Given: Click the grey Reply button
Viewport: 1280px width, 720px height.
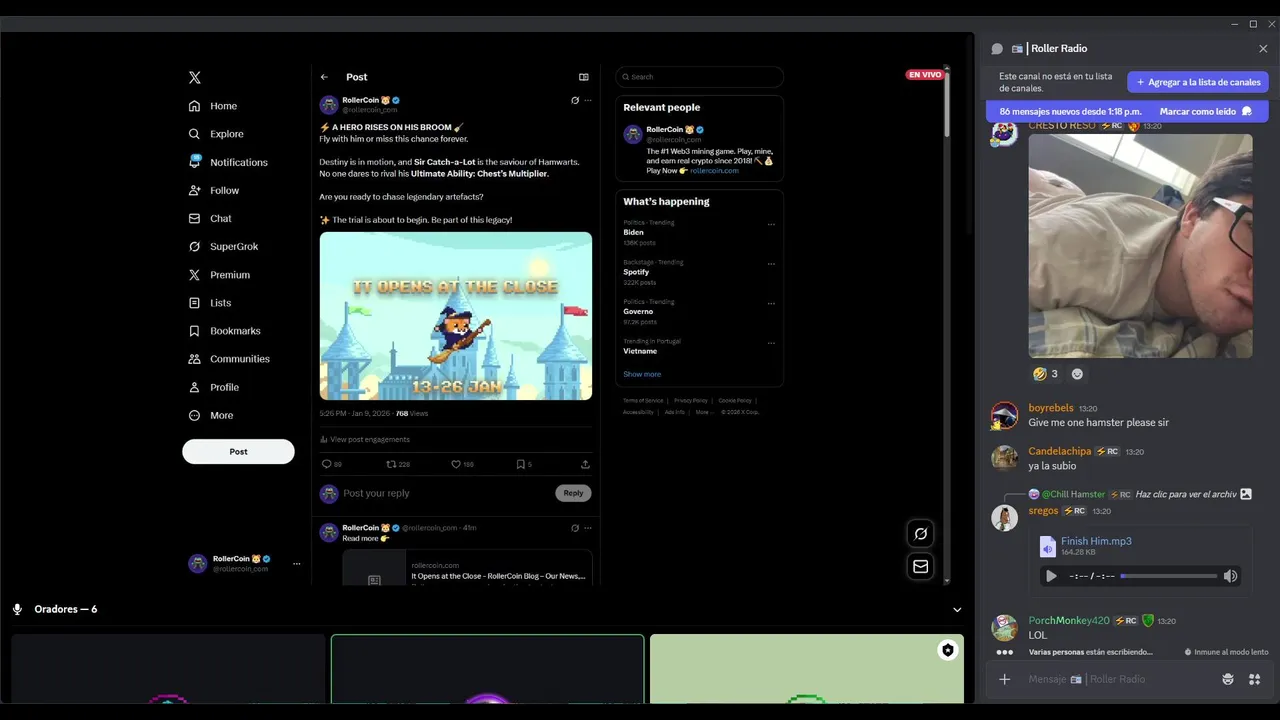Looking at the screenshot, I should [573, 493].
